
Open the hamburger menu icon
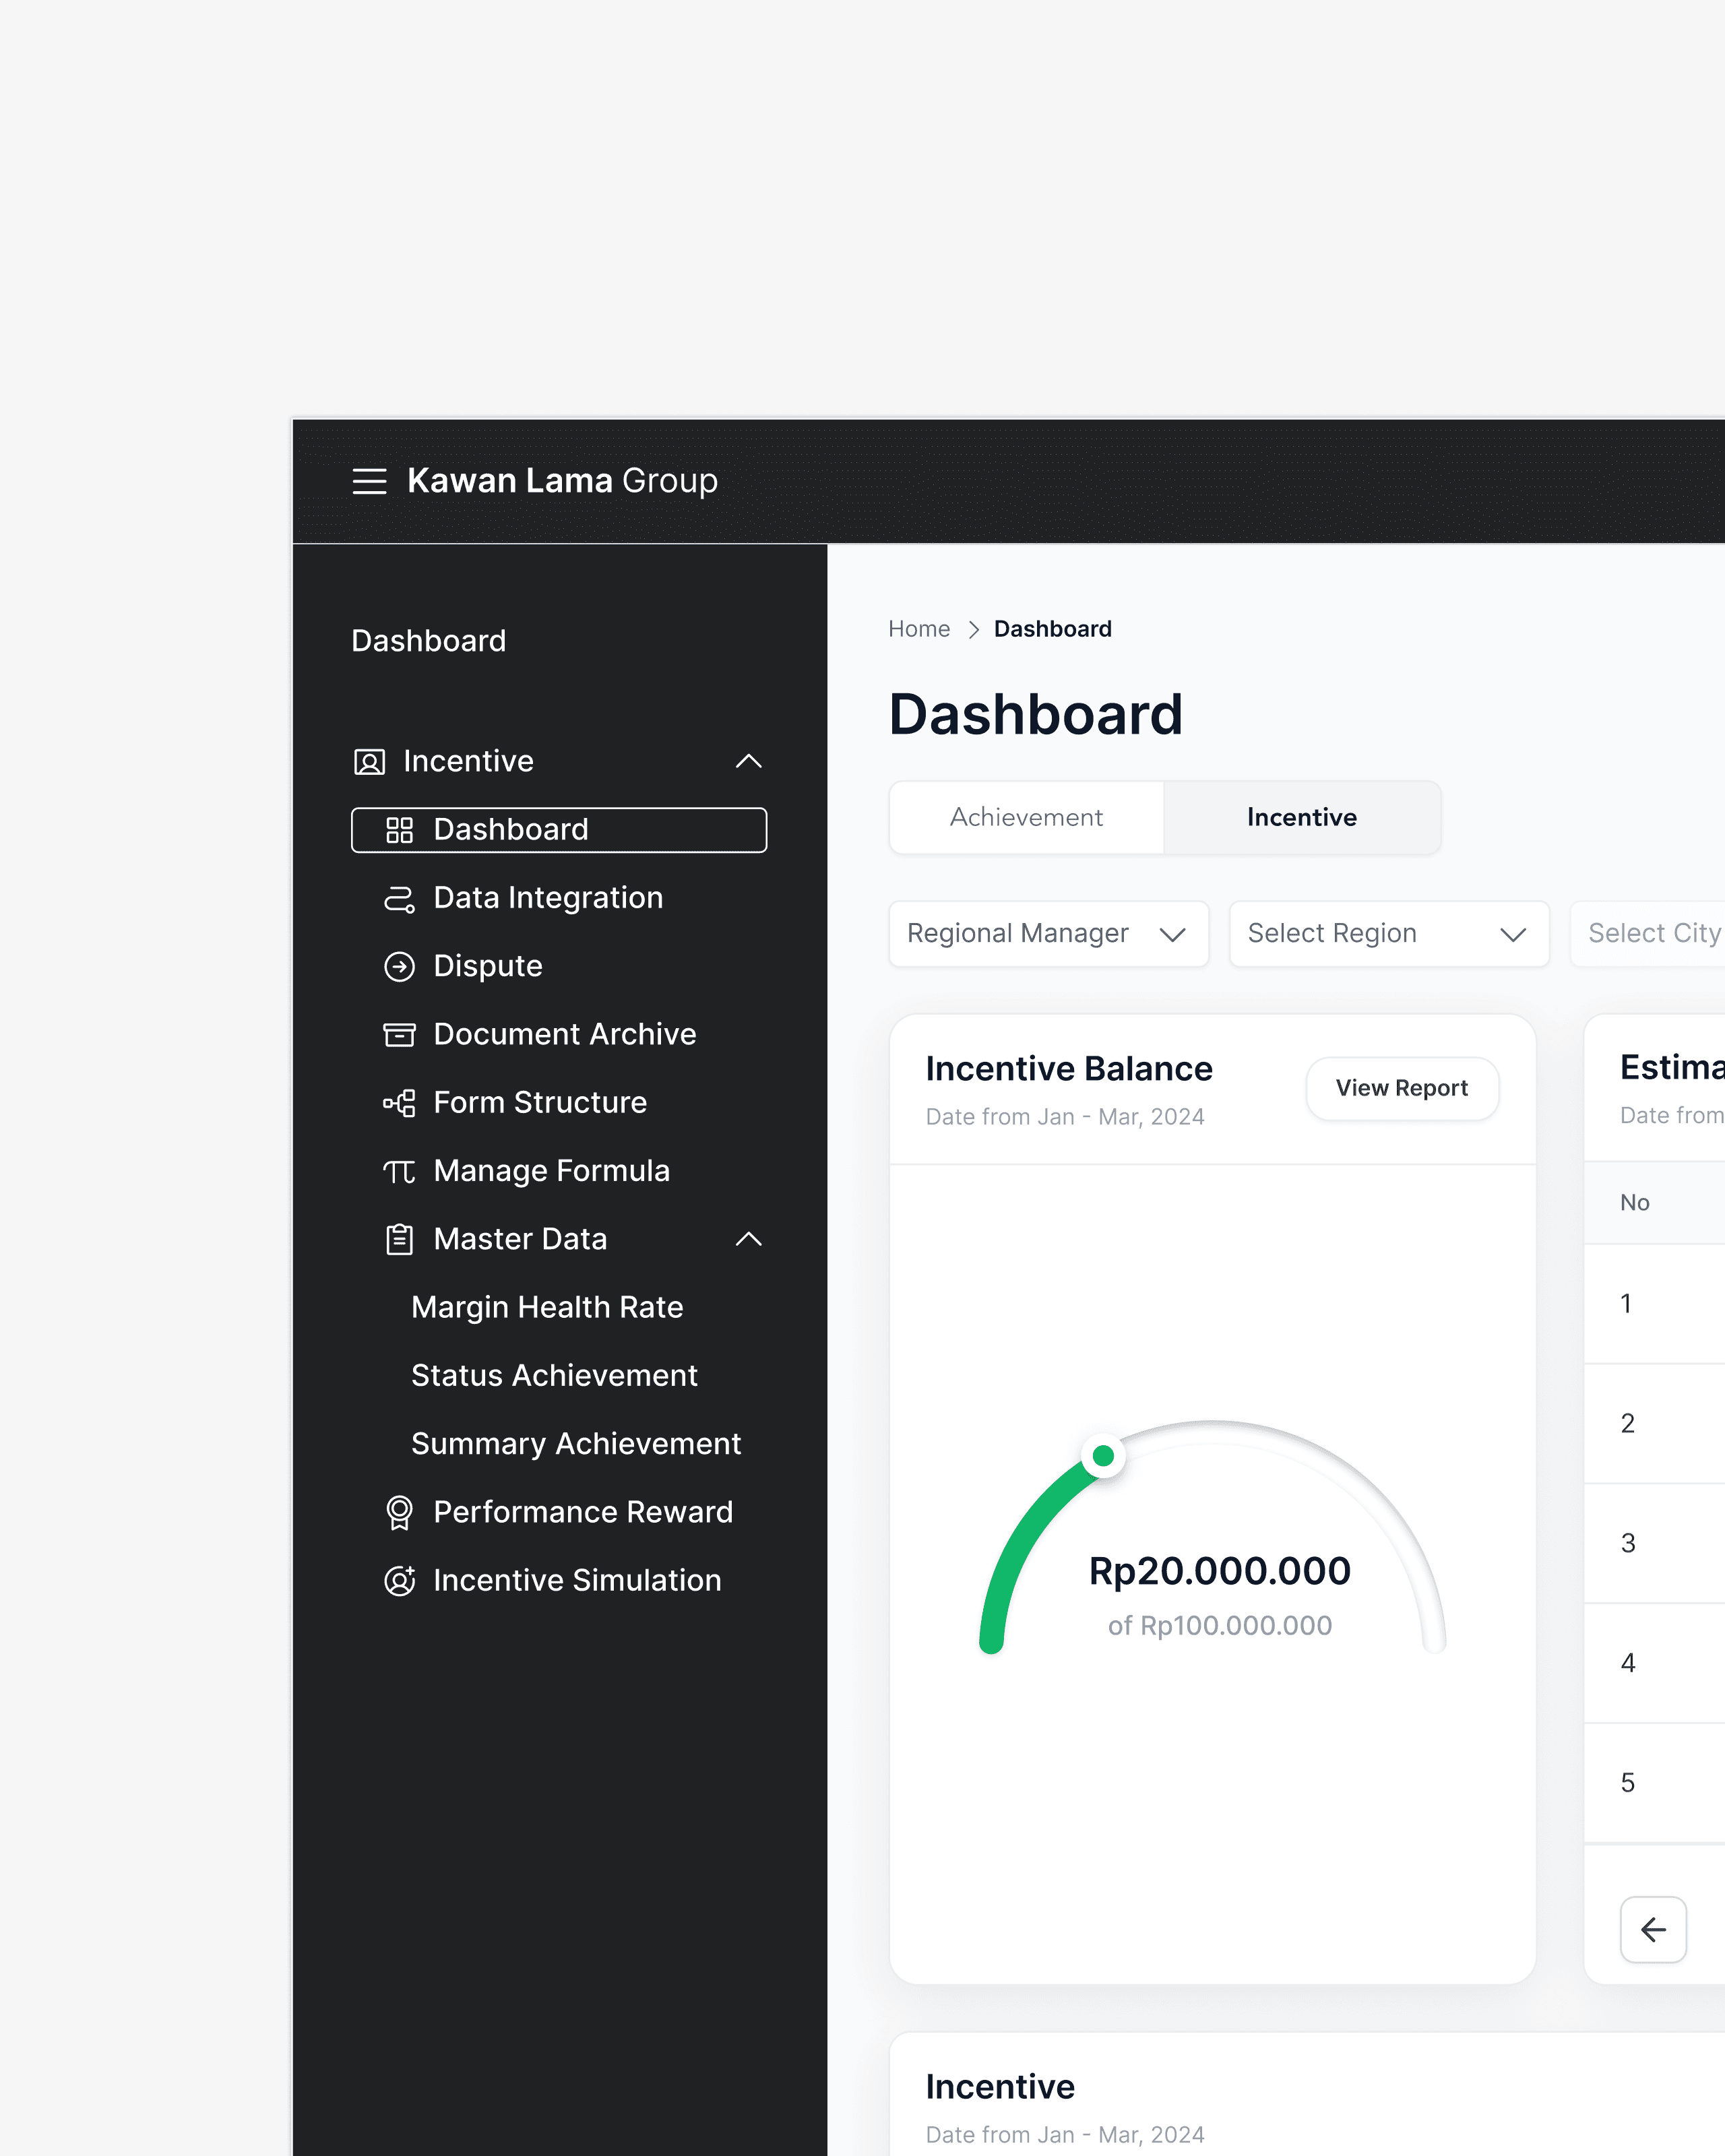369,481
